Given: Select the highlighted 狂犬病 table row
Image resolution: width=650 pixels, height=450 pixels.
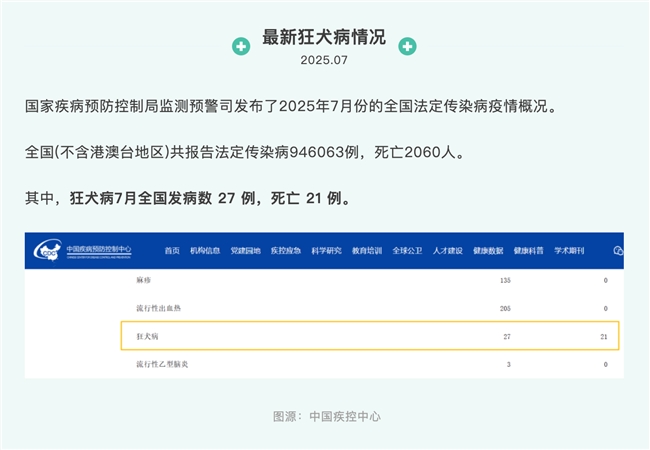Looking at the screenshot, I should click(x=370, y=337).
